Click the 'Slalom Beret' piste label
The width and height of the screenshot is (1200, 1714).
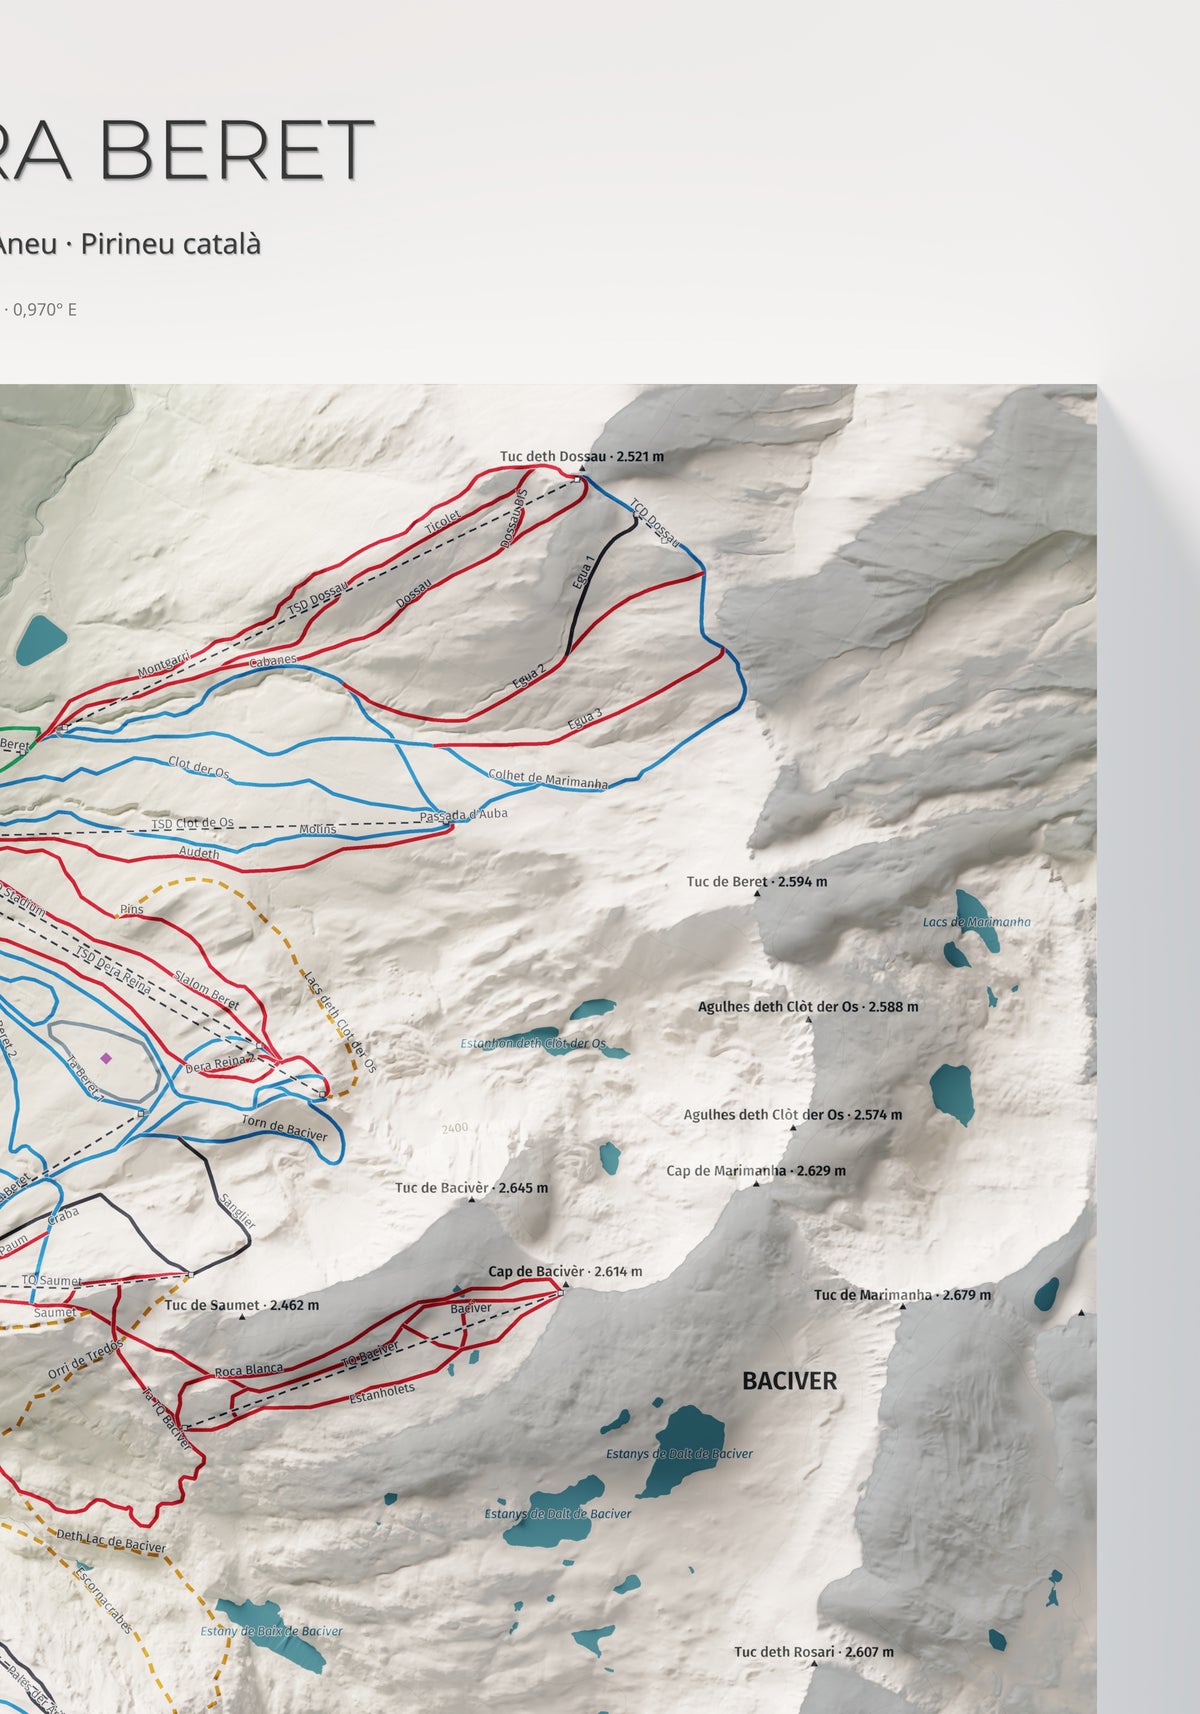click(207, 989)
